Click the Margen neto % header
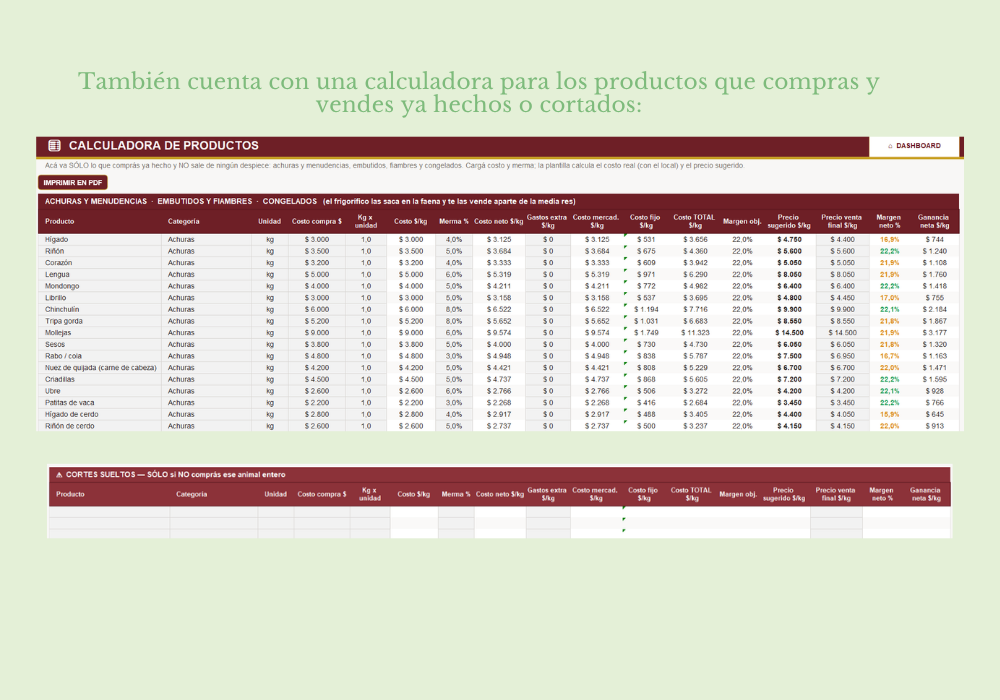The width and height of the screenshot is (1000, 700). coord(888,221)
